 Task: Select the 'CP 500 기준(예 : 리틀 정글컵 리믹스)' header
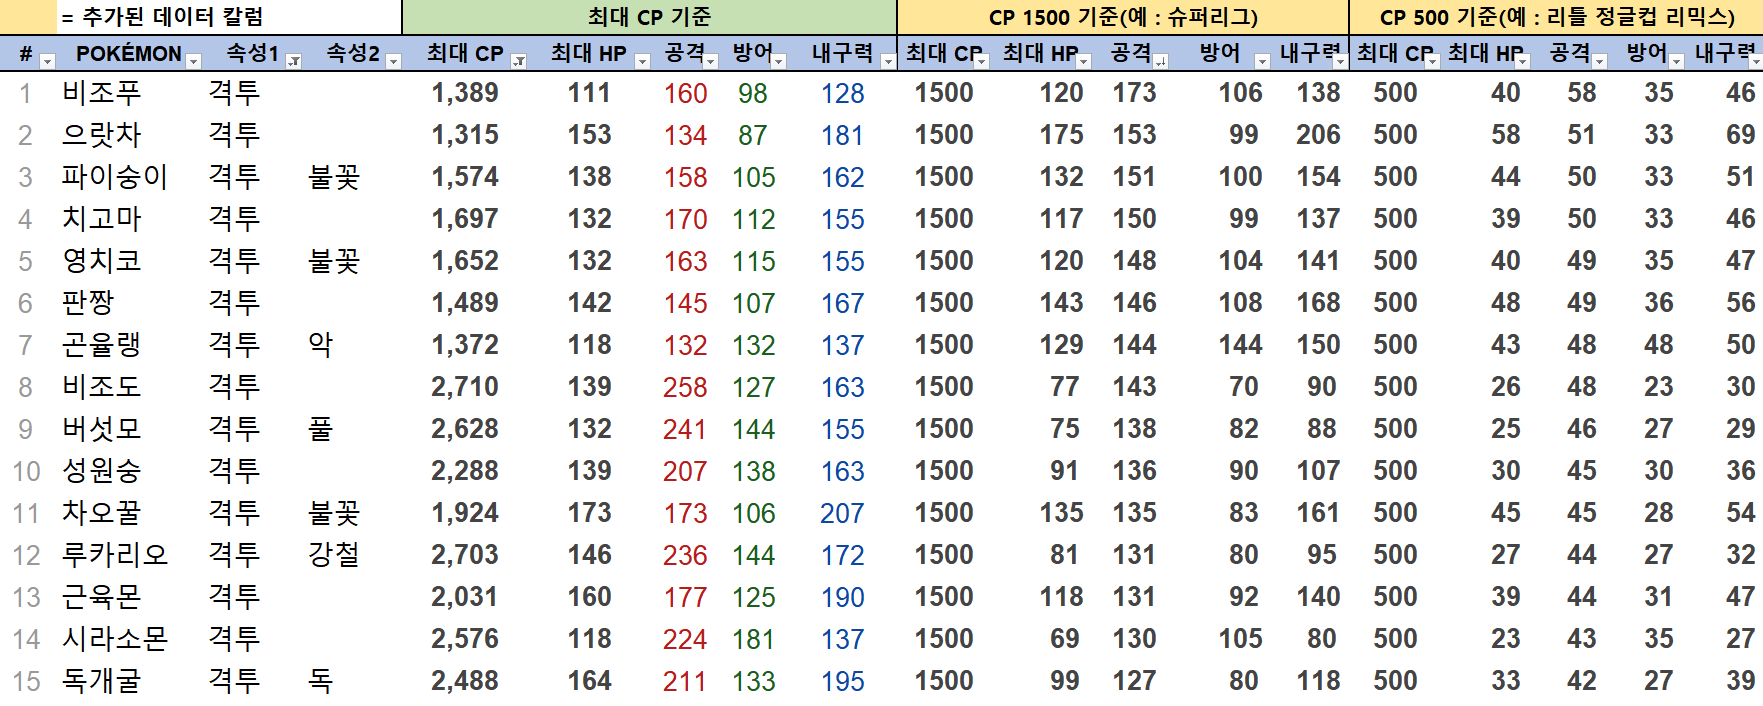1556,17
